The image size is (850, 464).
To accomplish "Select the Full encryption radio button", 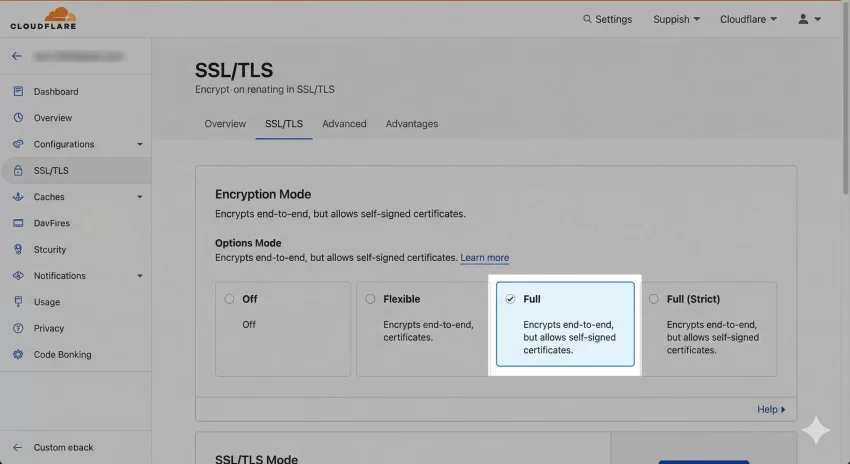I will pyautogui.click(x=510, y=299).
